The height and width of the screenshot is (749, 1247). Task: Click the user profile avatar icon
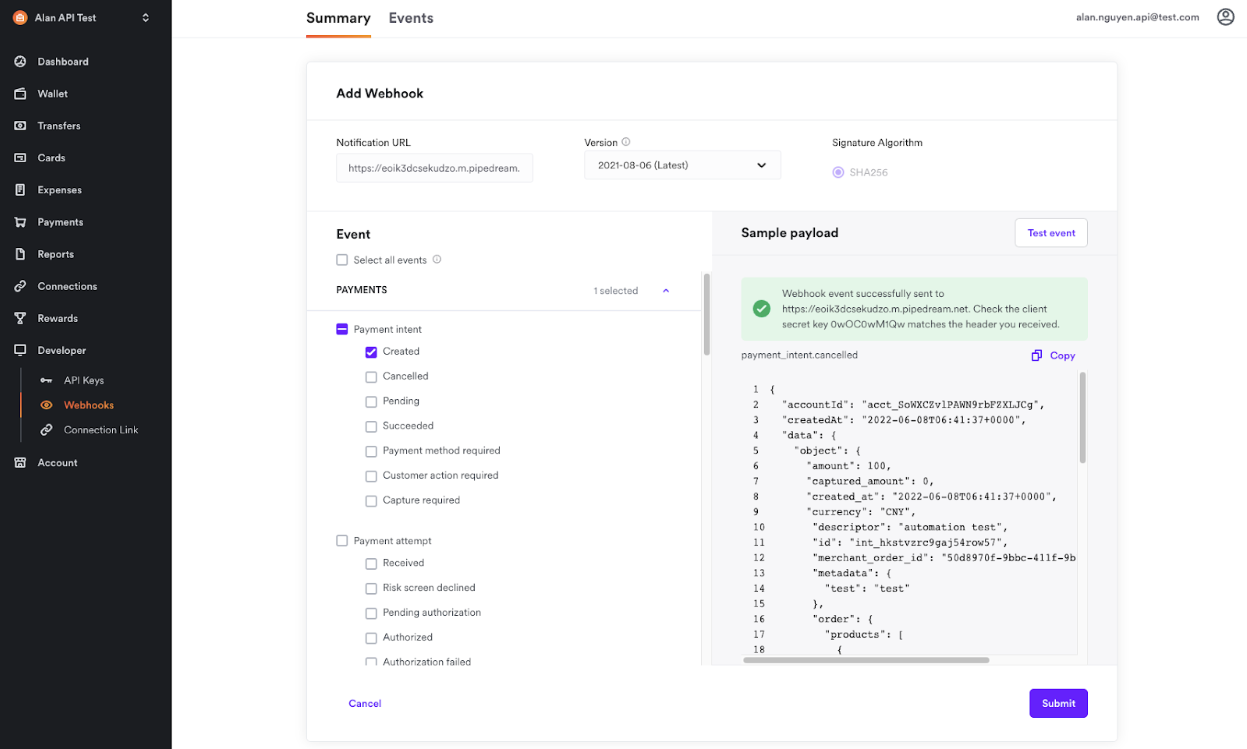tap(1225, 17)
